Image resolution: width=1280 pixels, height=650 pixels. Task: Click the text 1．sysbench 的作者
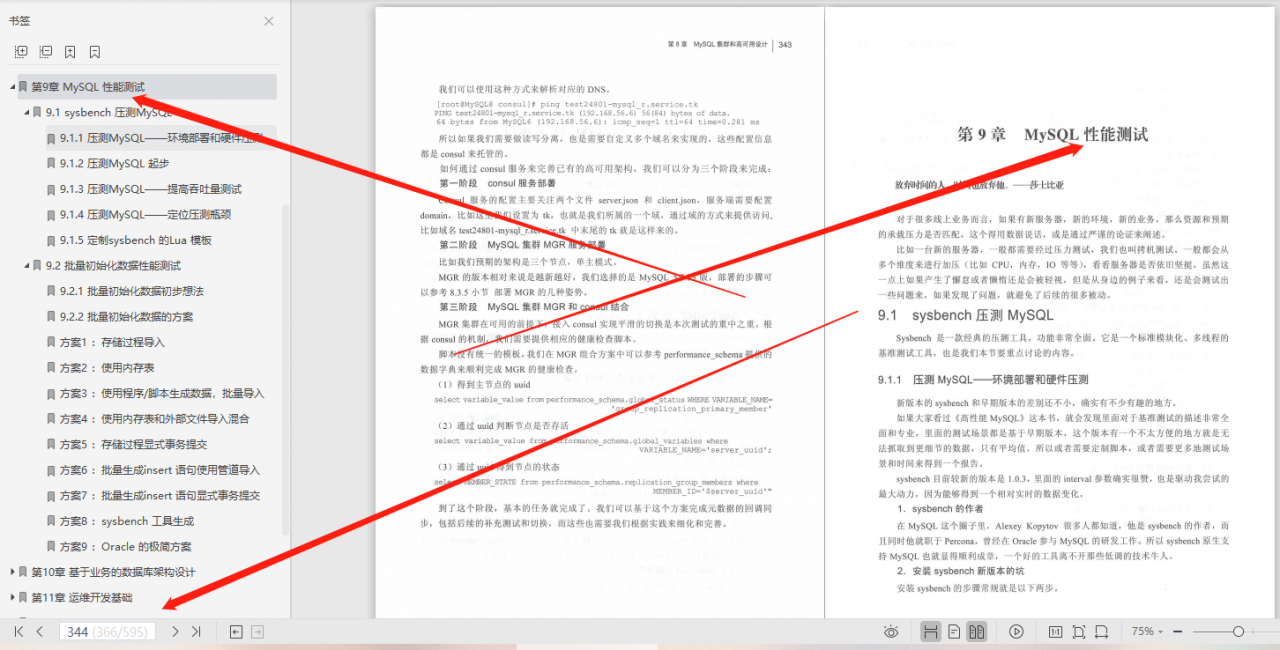938,509
